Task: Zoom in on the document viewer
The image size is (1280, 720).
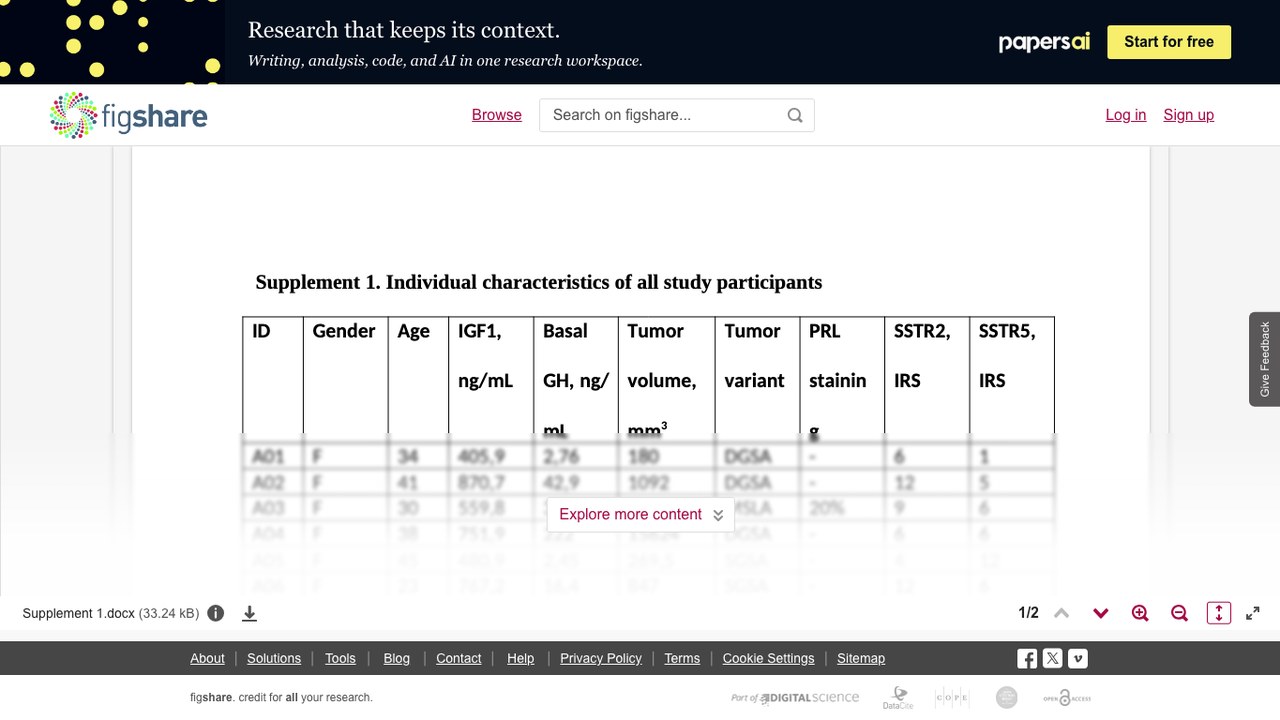Action: pos(1140,613)
